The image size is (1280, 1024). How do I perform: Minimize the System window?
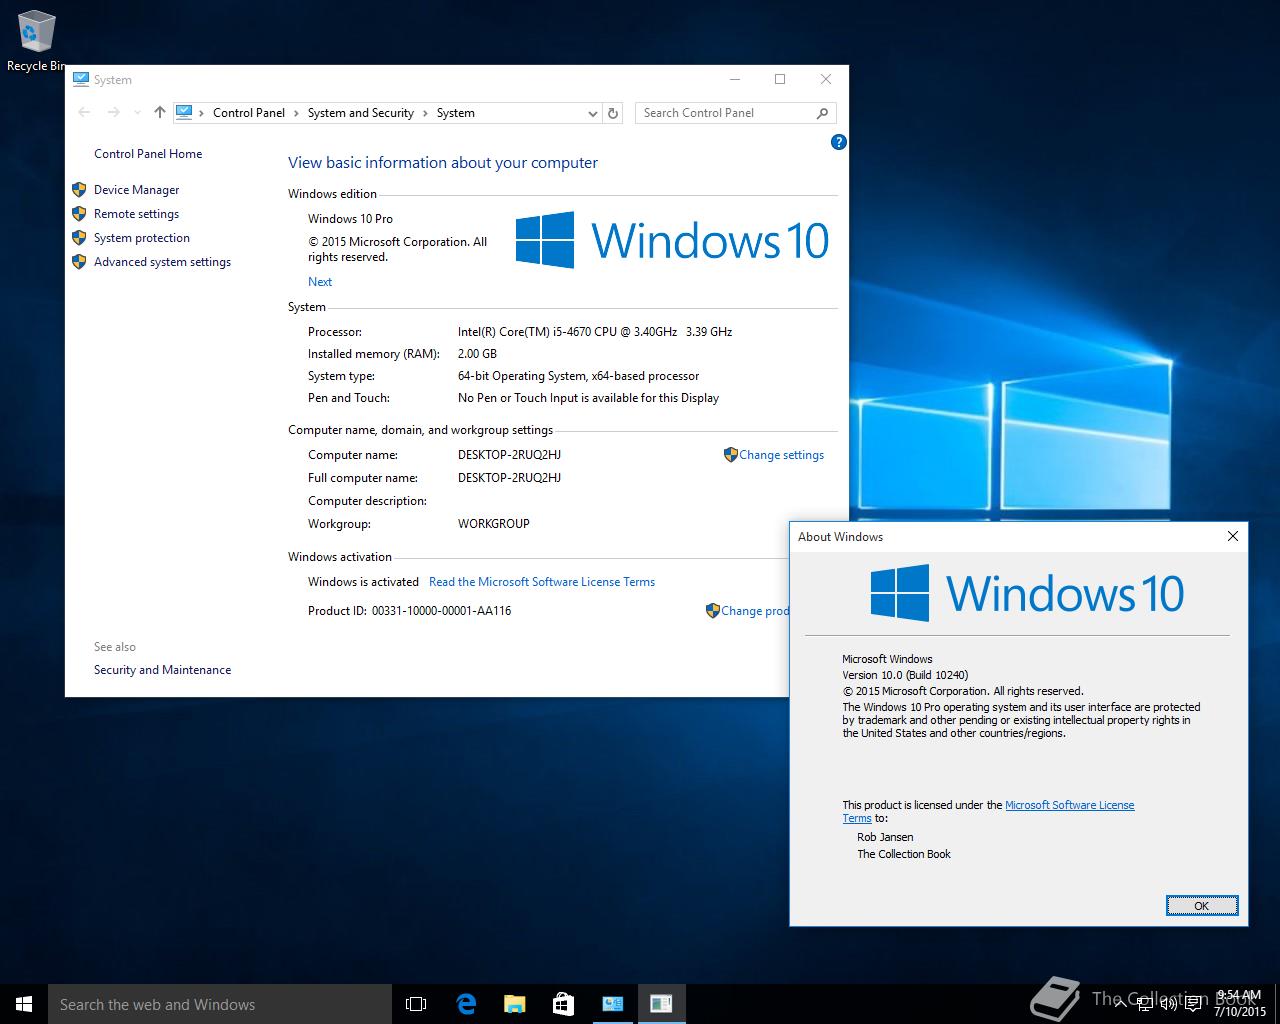click(735, 79)
